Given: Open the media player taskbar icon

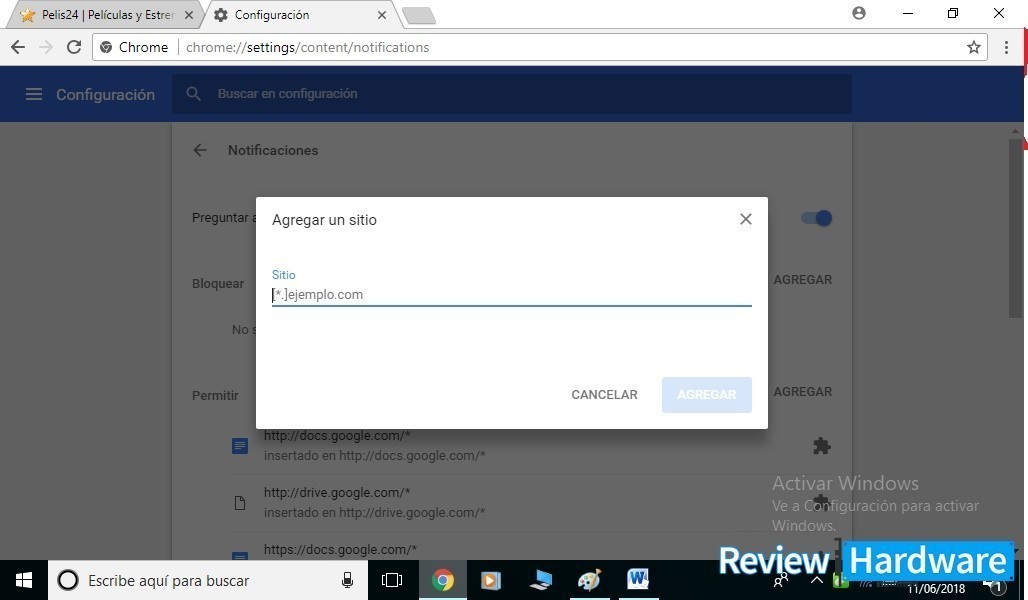Looking at the screenshot, I should (490, 580).
